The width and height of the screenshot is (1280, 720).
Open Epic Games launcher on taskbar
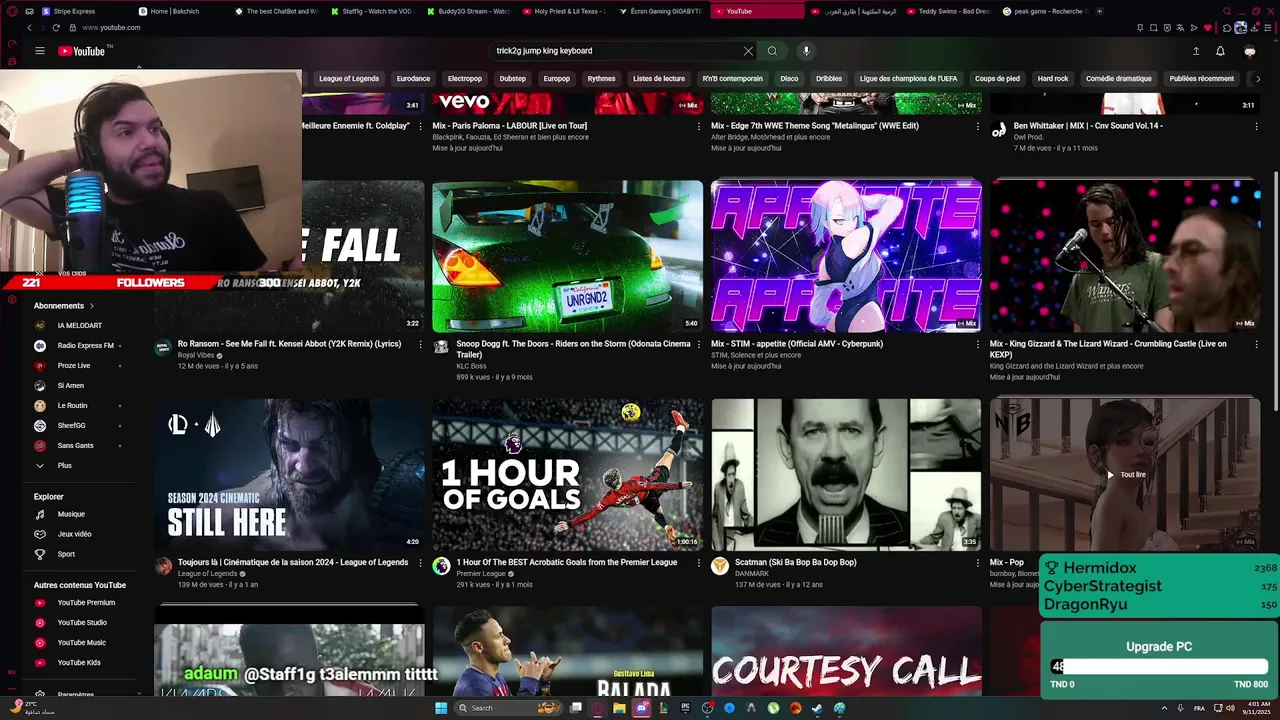685,708
